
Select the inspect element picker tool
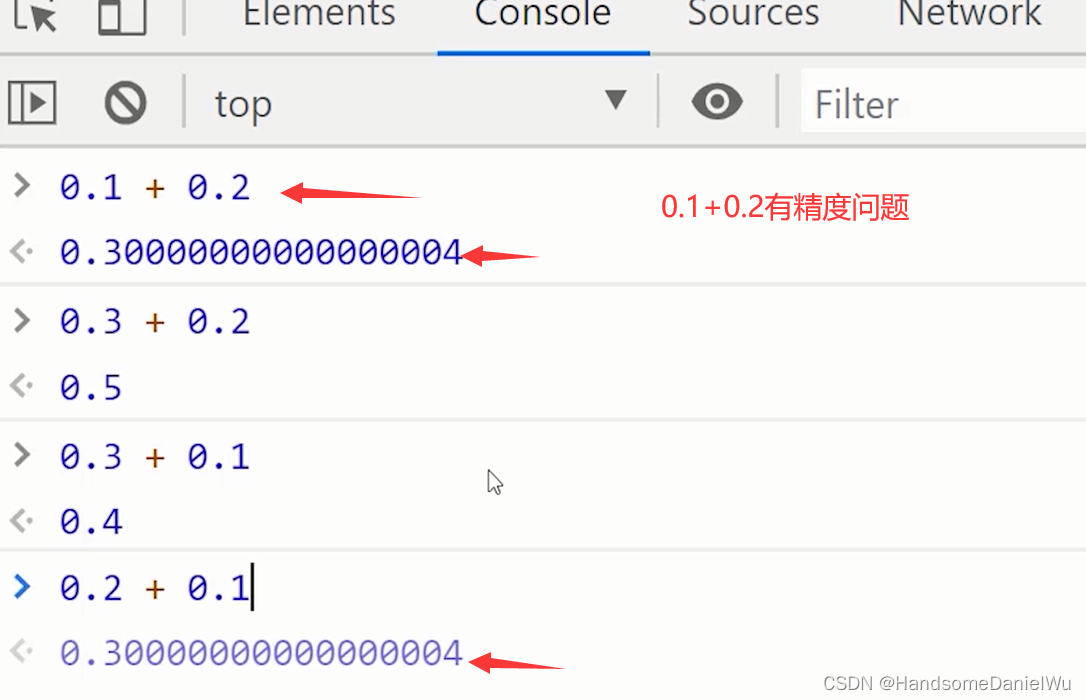(33, 15)
